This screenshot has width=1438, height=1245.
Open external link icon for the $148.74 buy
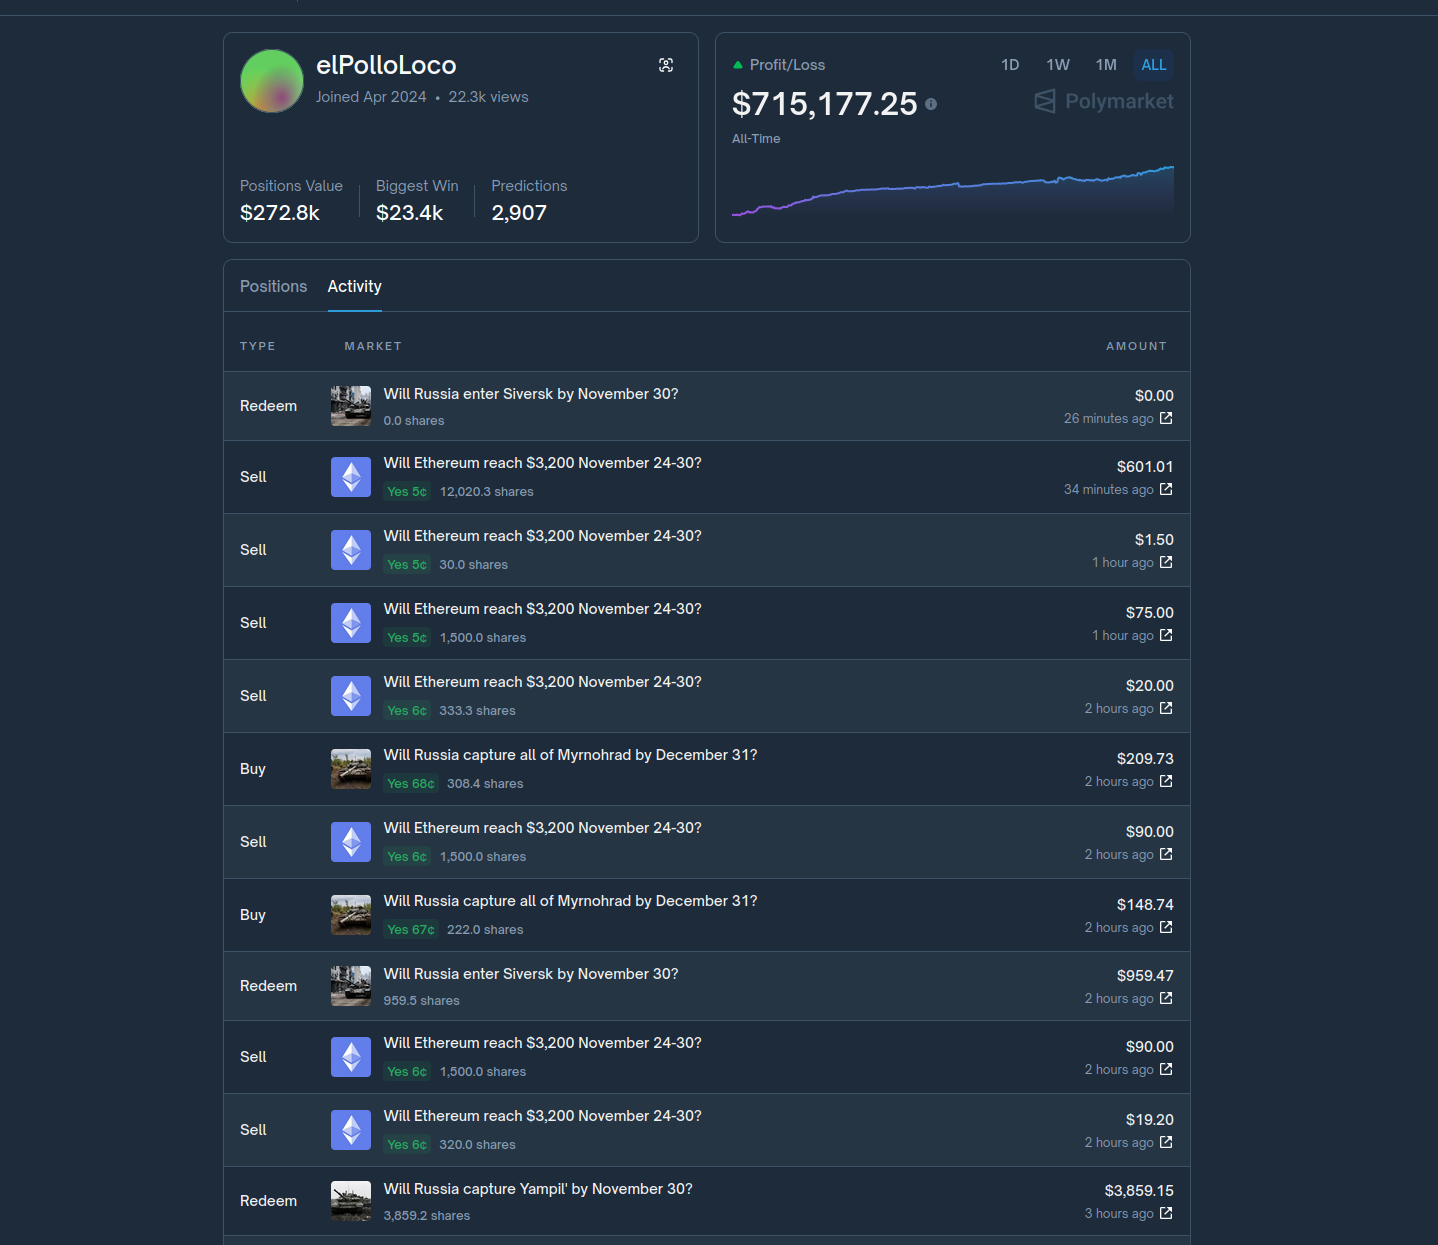pyautogui.click(x=1166, y=927)
